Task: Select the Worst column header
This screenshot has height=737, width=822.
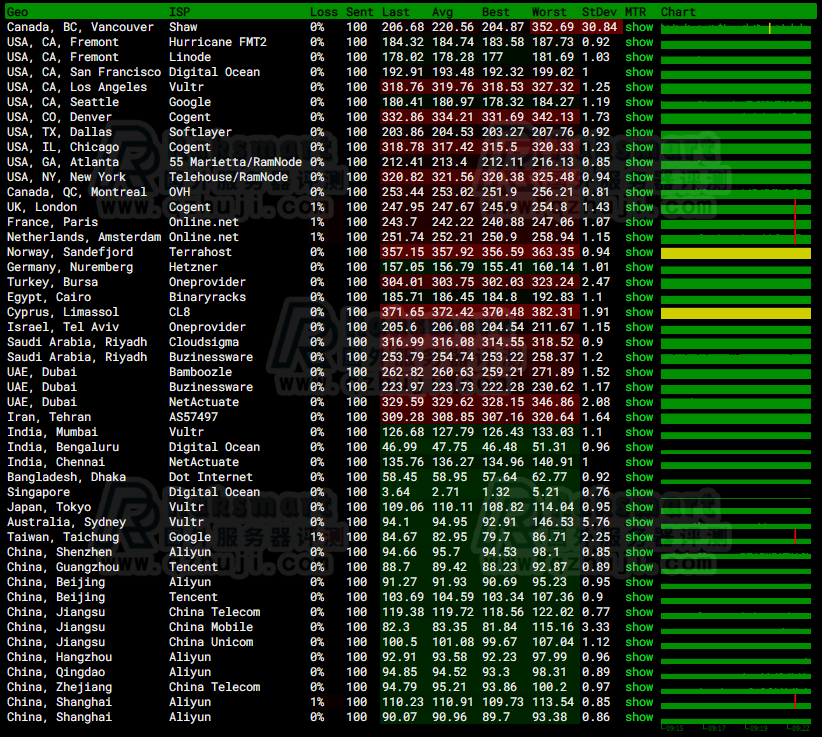Action: (x=549, y=12)
